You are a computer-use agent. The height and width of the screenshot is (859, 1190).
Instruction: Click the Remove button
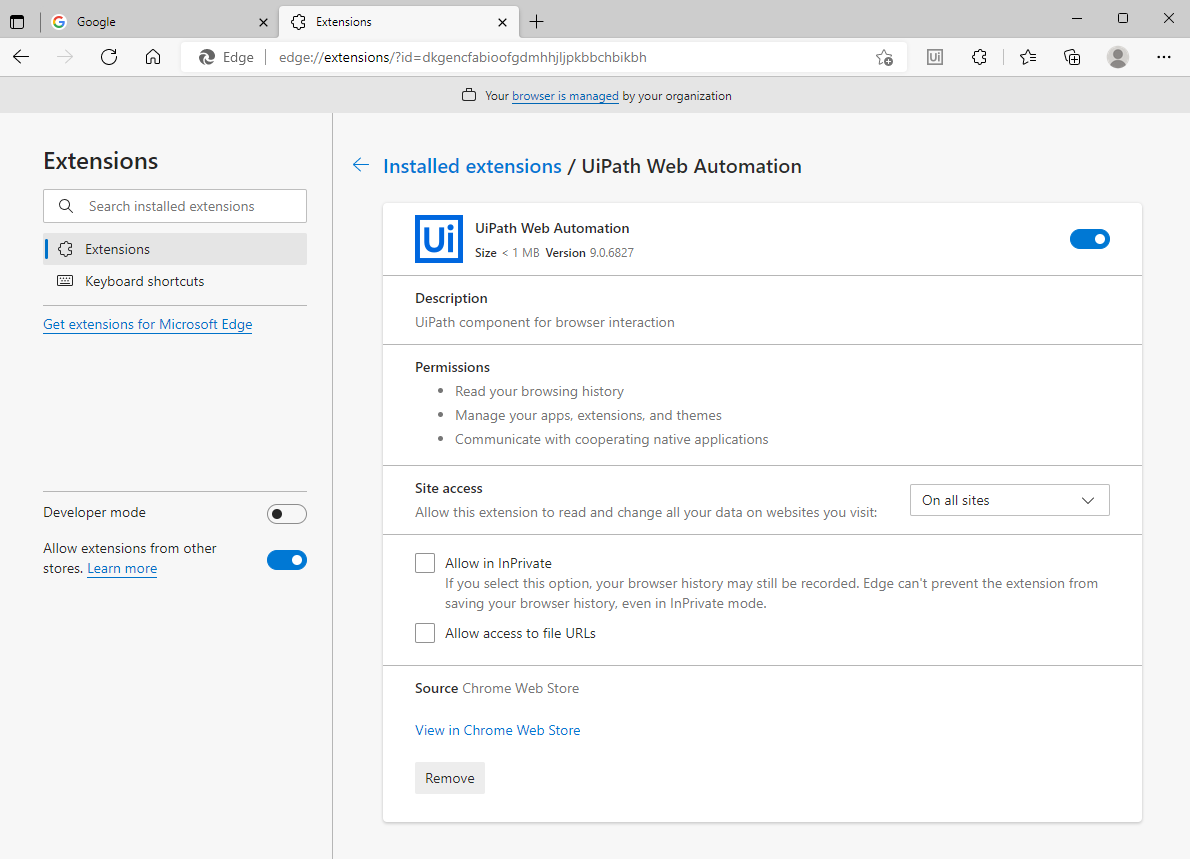[x=450, y=778]
